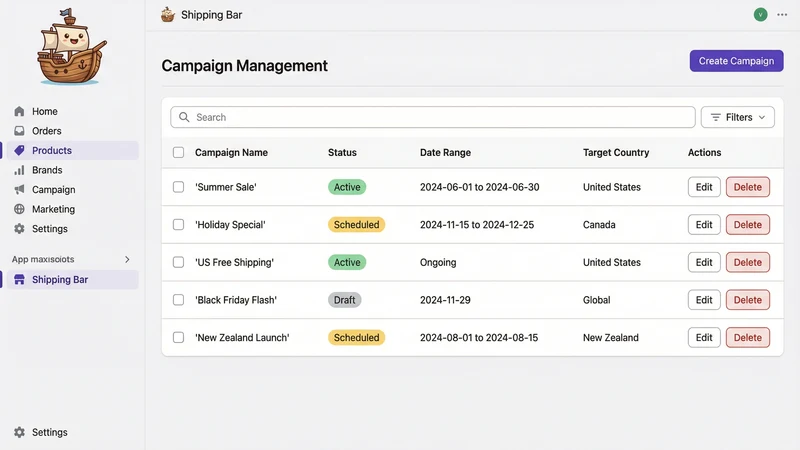800x450 pixels.
Task: Check the 'New Zealand Launch' row checkbox
Action: pyautogui.click(x=178, y=338)
